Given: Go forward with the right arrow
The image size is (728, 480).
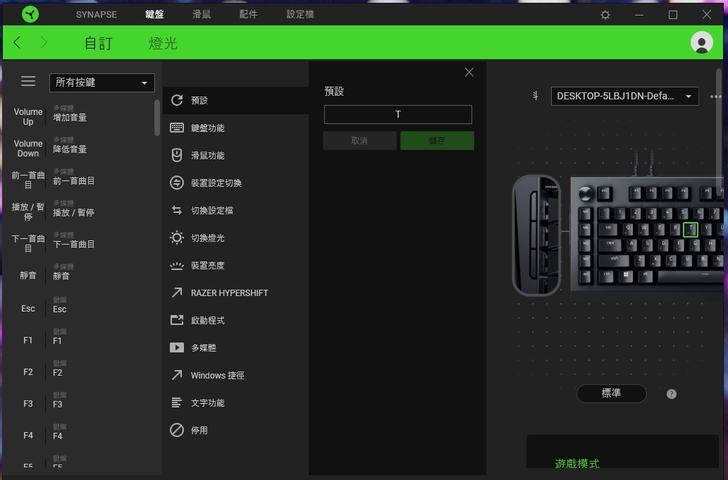Looking at the screenshot, I should click(x=44, y=43).
